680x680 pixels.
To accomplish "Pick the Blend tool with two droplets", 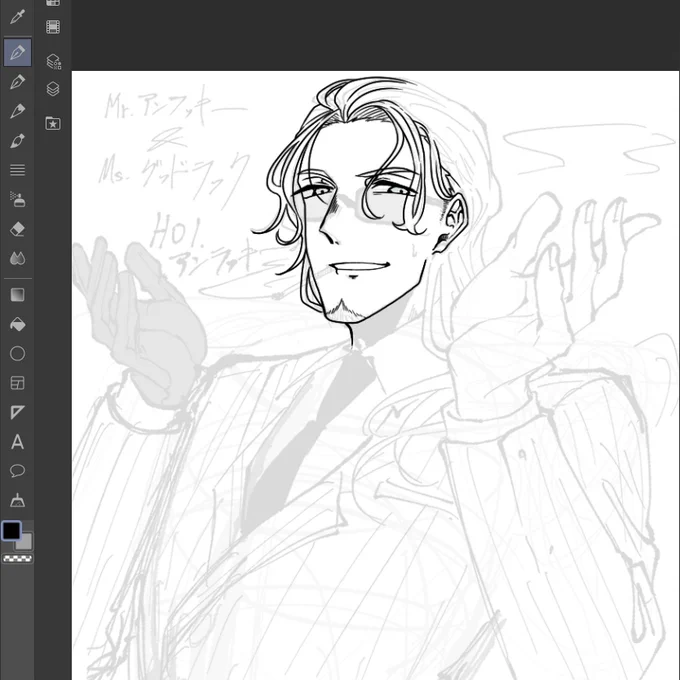I will pos(17,258).
